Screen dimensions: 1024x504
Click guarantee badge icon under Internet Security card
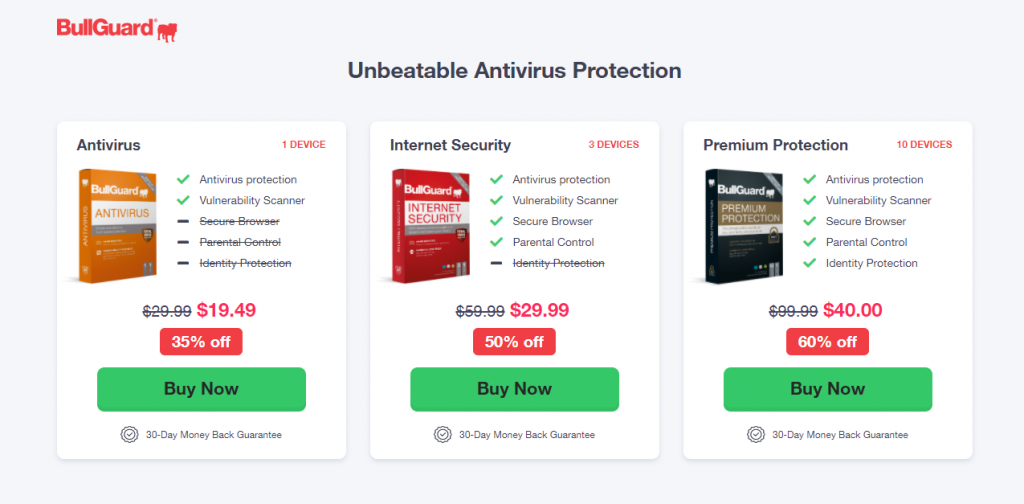(x=443, y=434)
